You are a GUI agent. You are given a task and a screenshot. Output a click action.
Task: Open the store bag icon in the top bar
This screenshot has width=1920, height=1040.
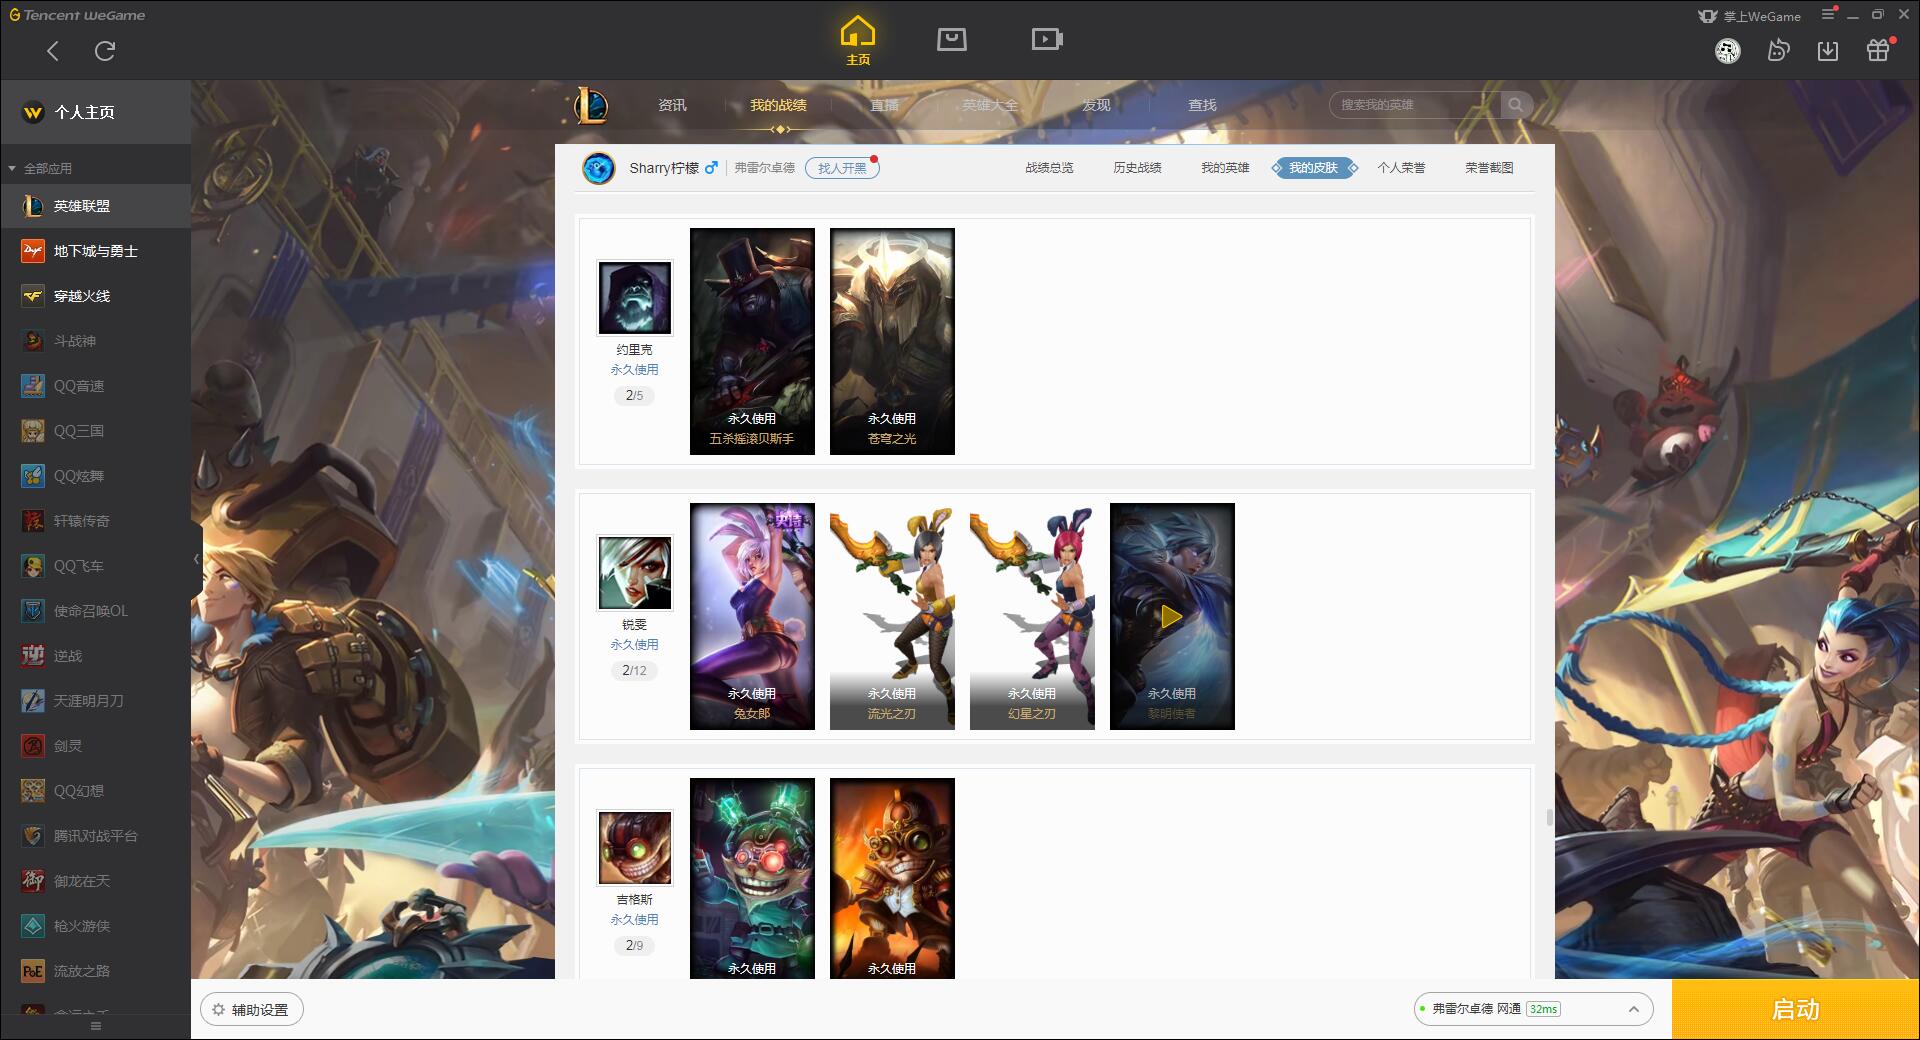click(952, 40)
